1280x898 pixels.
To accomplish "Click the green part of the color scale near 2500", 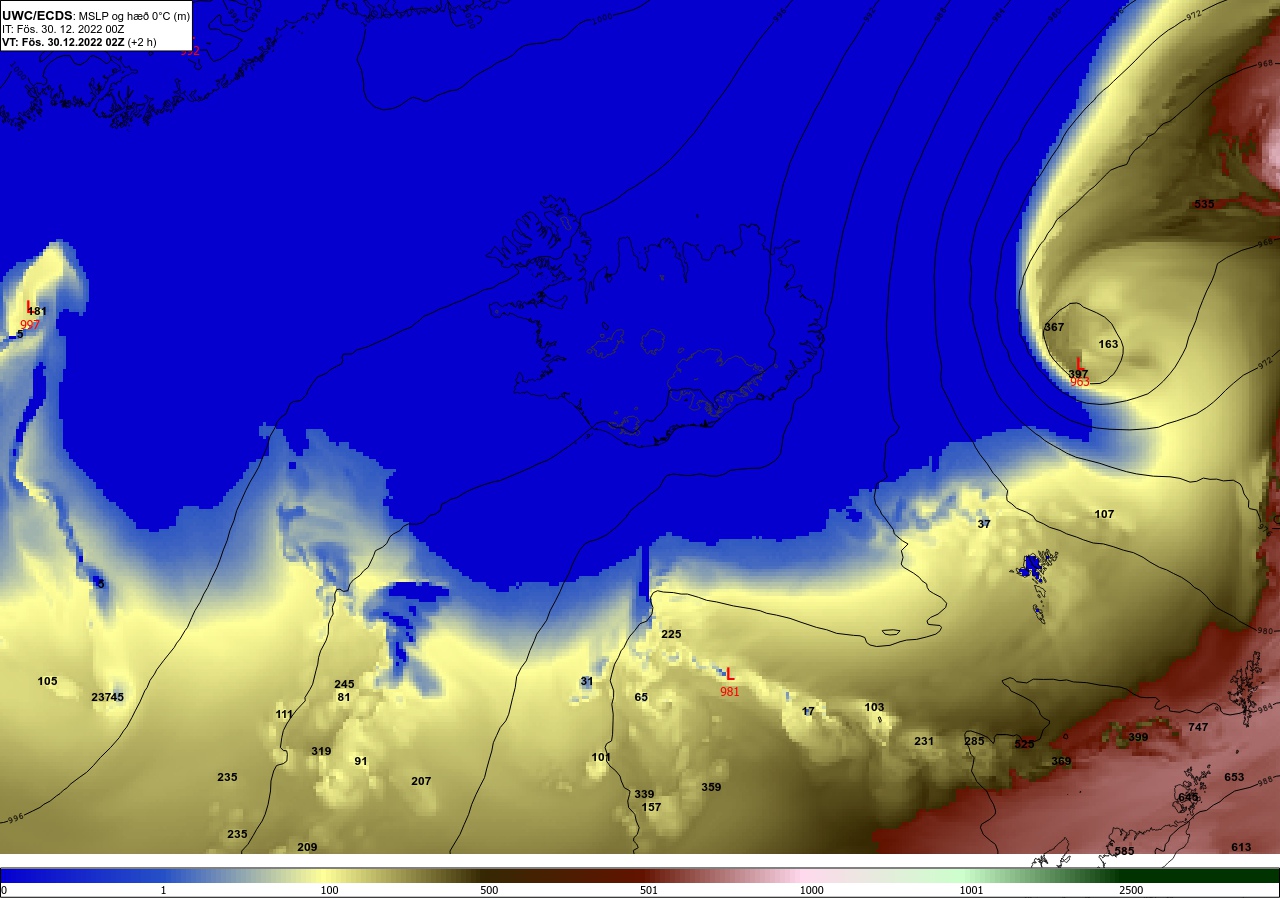I will [x=1130, y=875].
